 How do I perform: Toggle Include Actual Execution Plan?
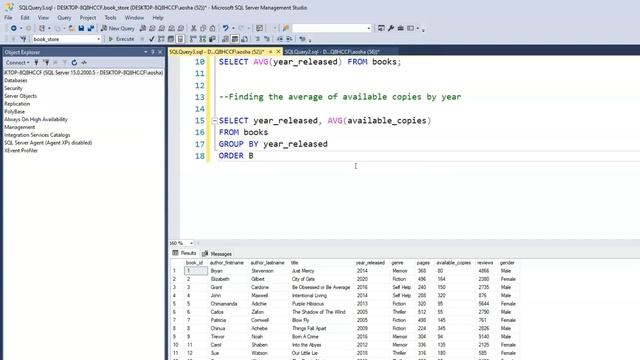click(x=193, y=39)
